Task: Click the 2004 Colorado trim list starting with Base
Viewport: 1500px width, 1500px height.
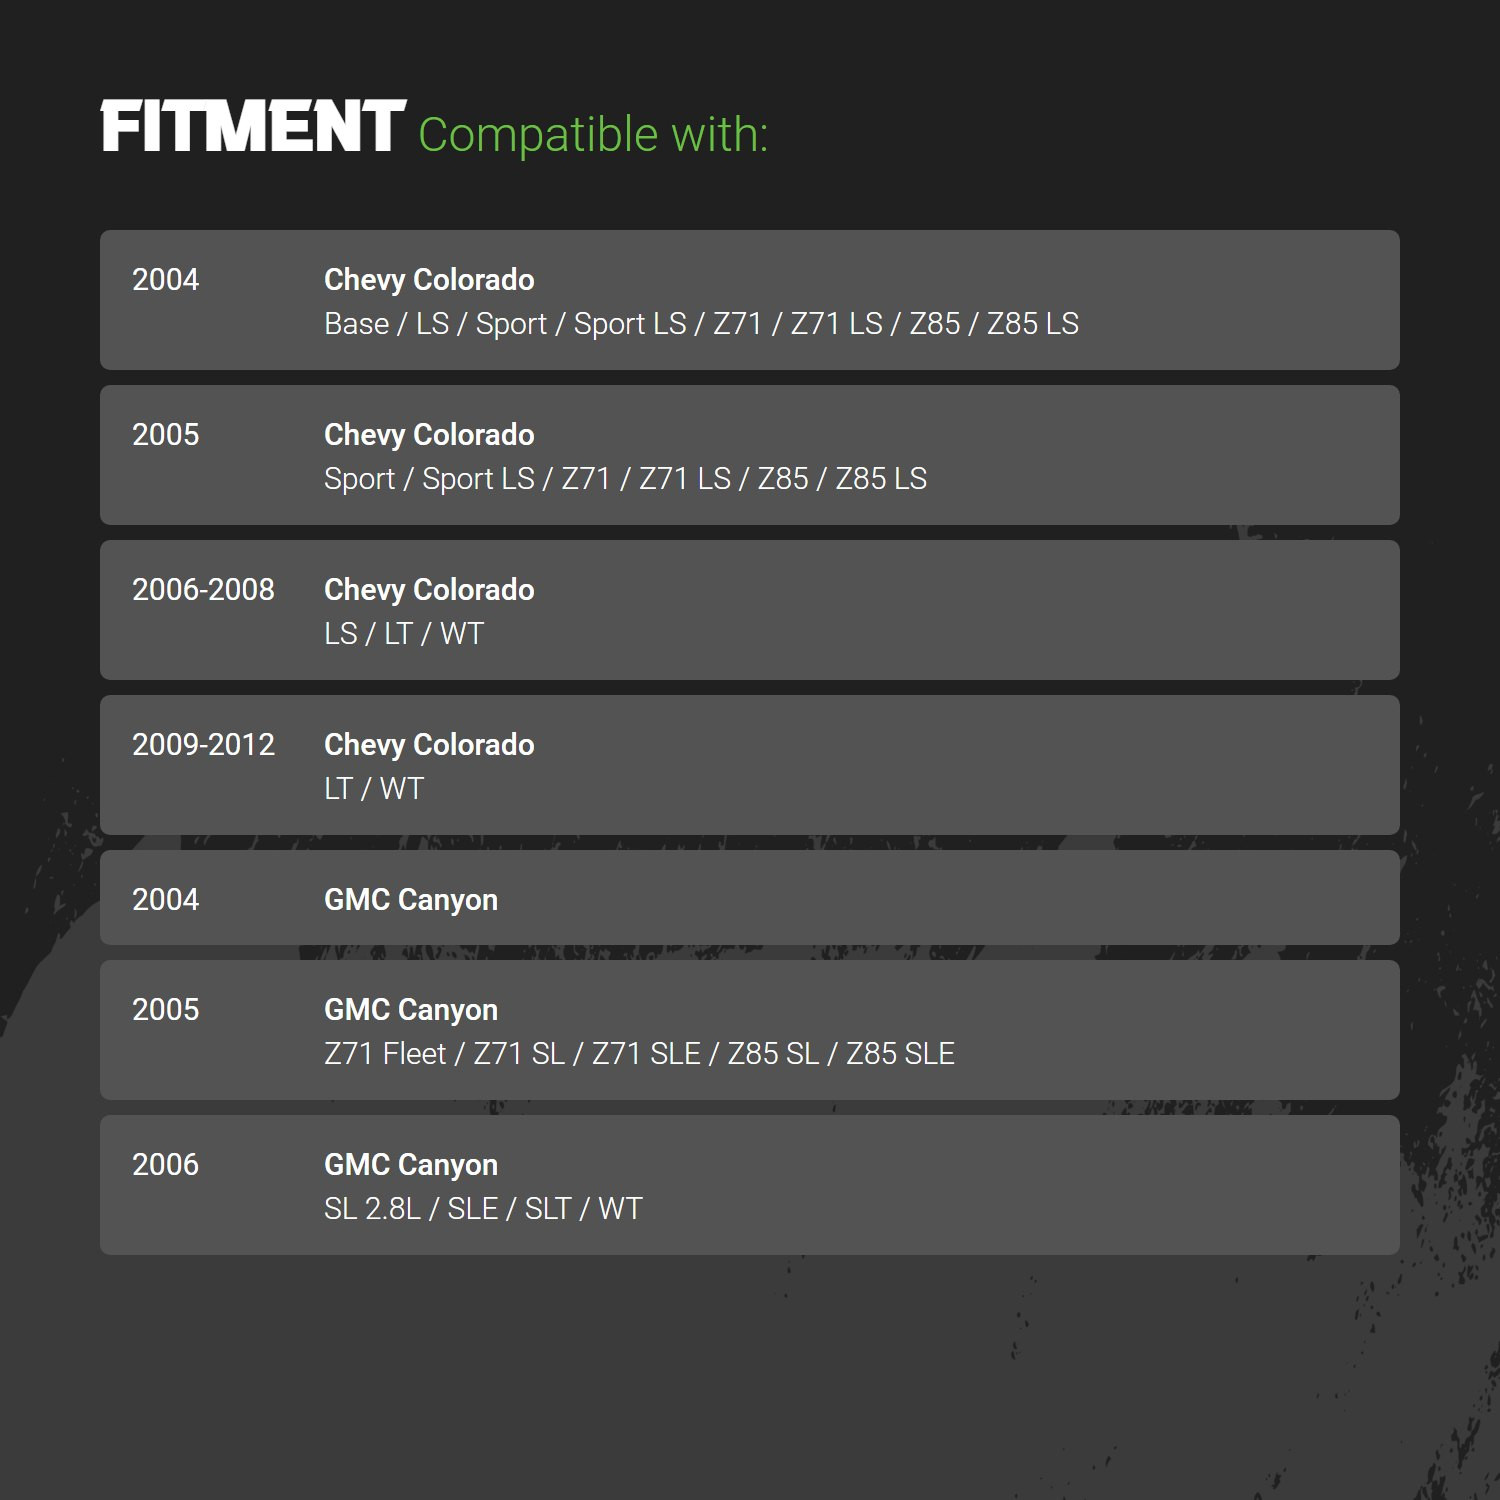Action: 701,324
